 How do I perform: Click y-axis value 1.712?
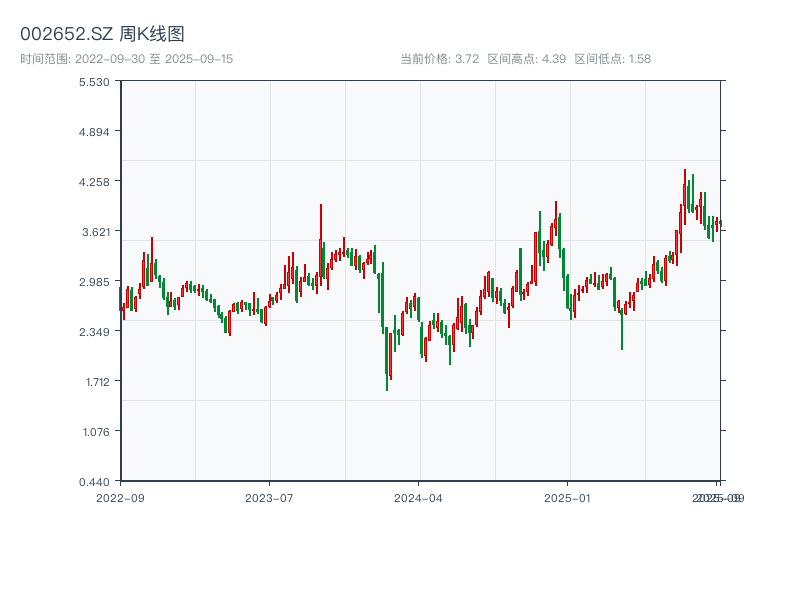(x=97, y=382)
